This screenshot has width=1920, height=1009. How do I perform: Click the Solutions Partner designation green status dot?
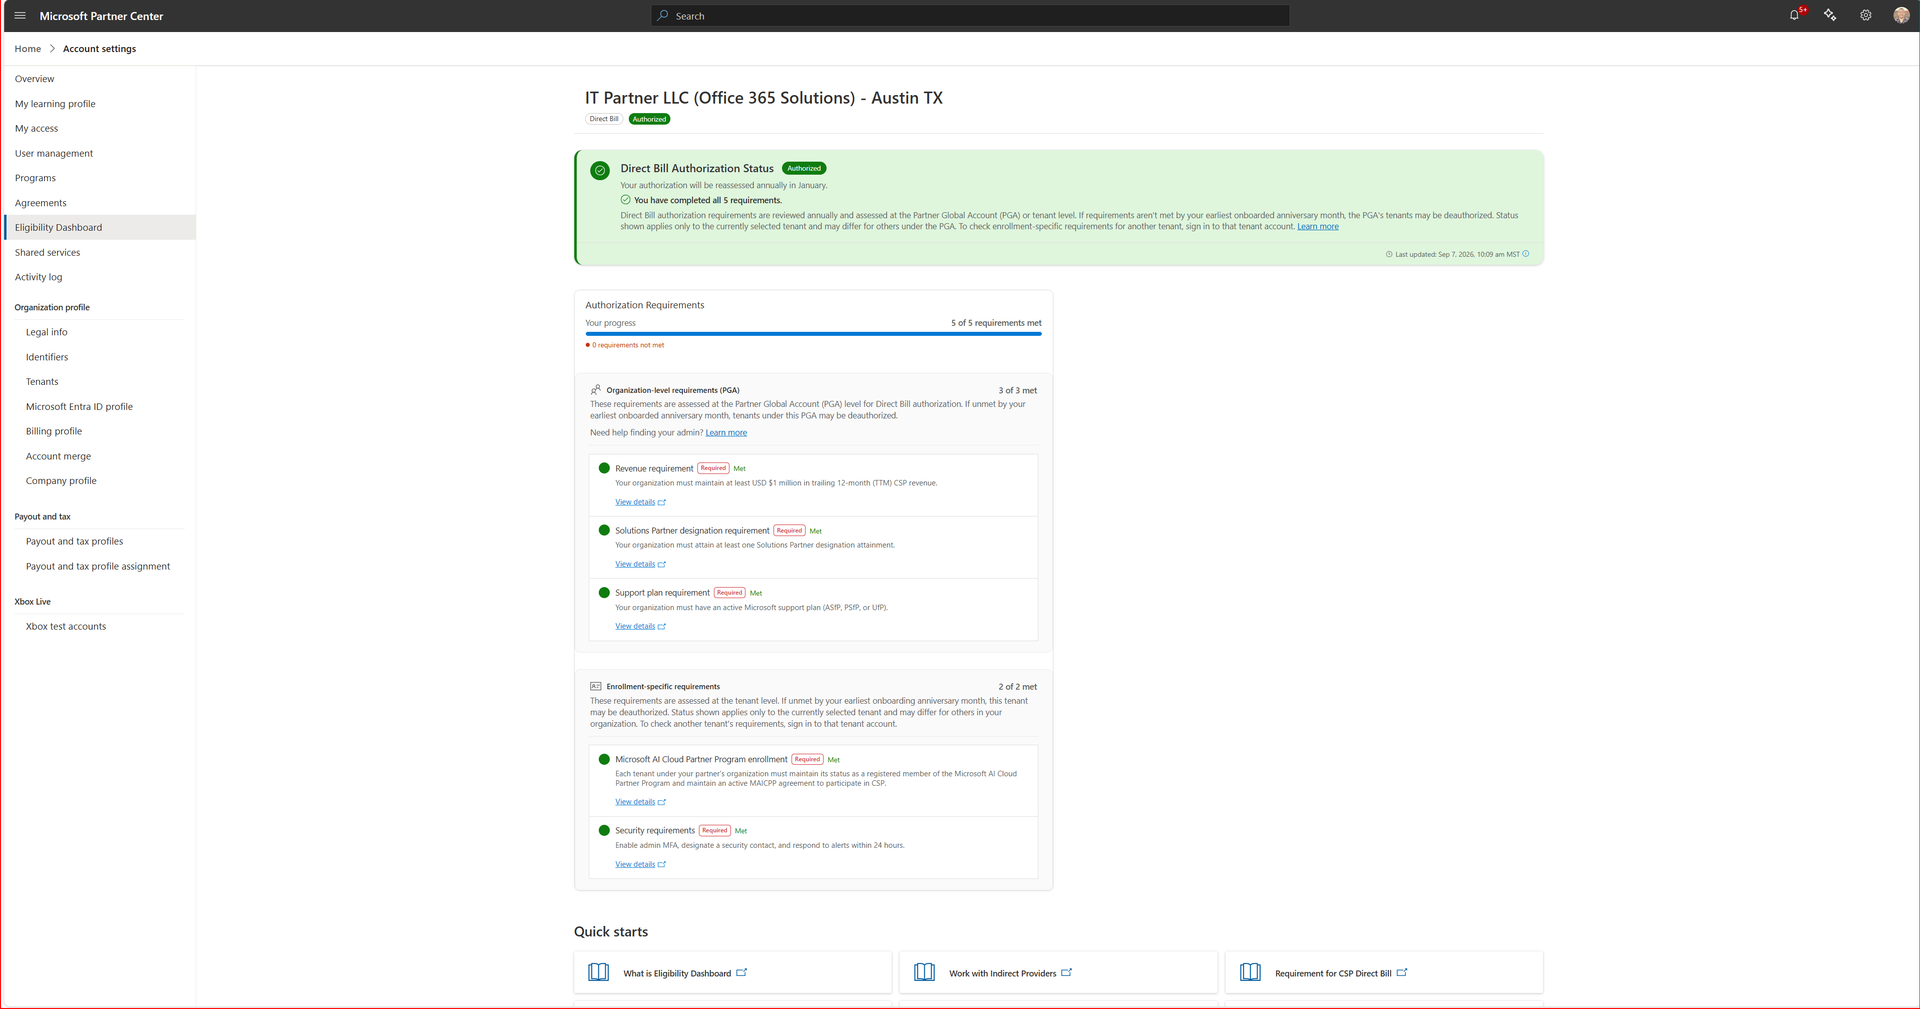click(x=604, y=530)
